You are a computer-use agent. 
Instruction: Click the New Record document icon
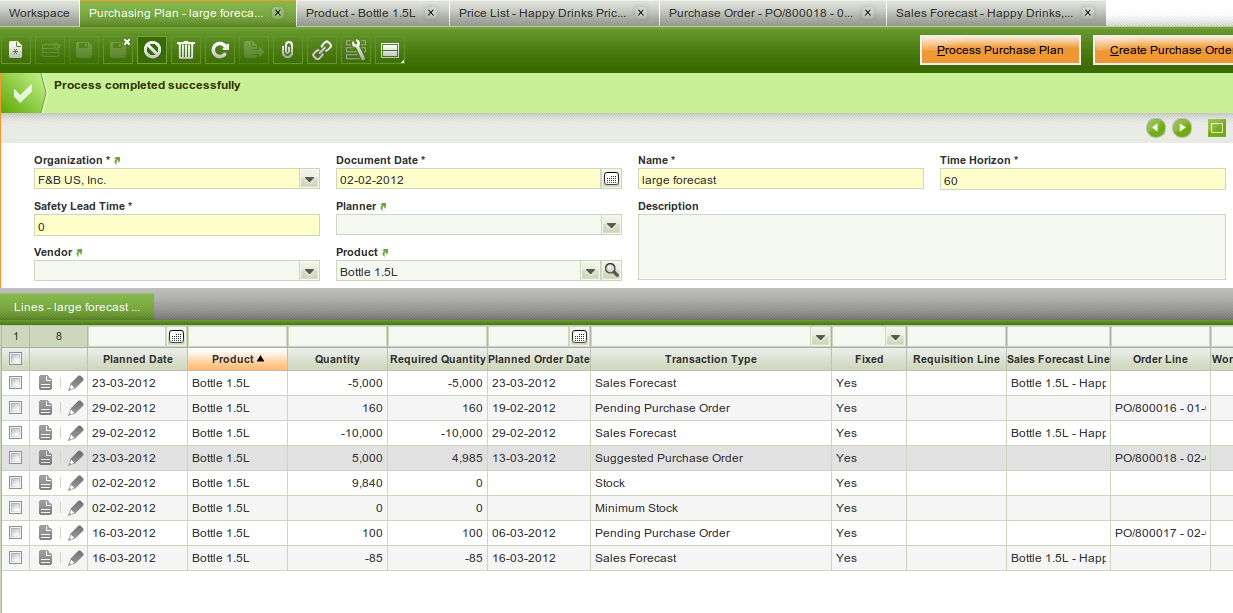[x=16, y=50]
